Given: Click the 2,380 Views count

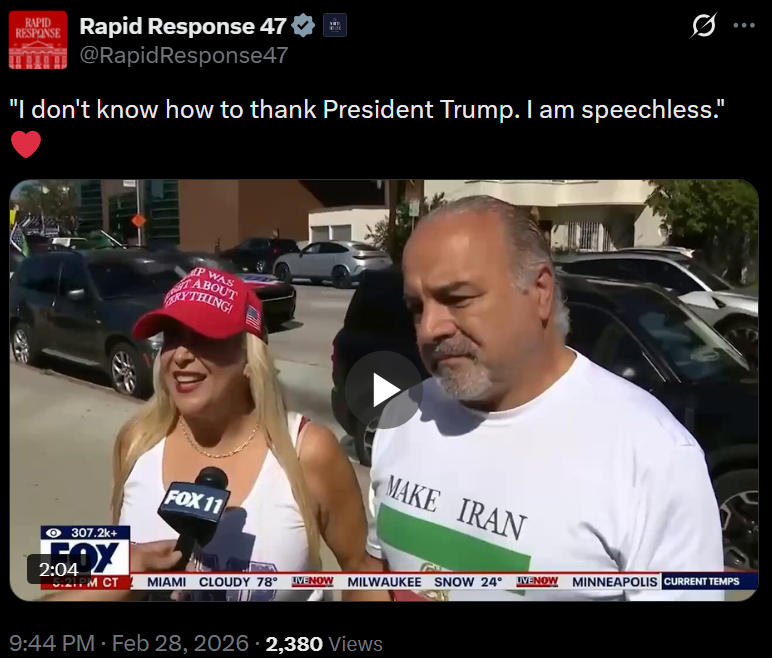Looking at the screenshot, I should 324,644.
